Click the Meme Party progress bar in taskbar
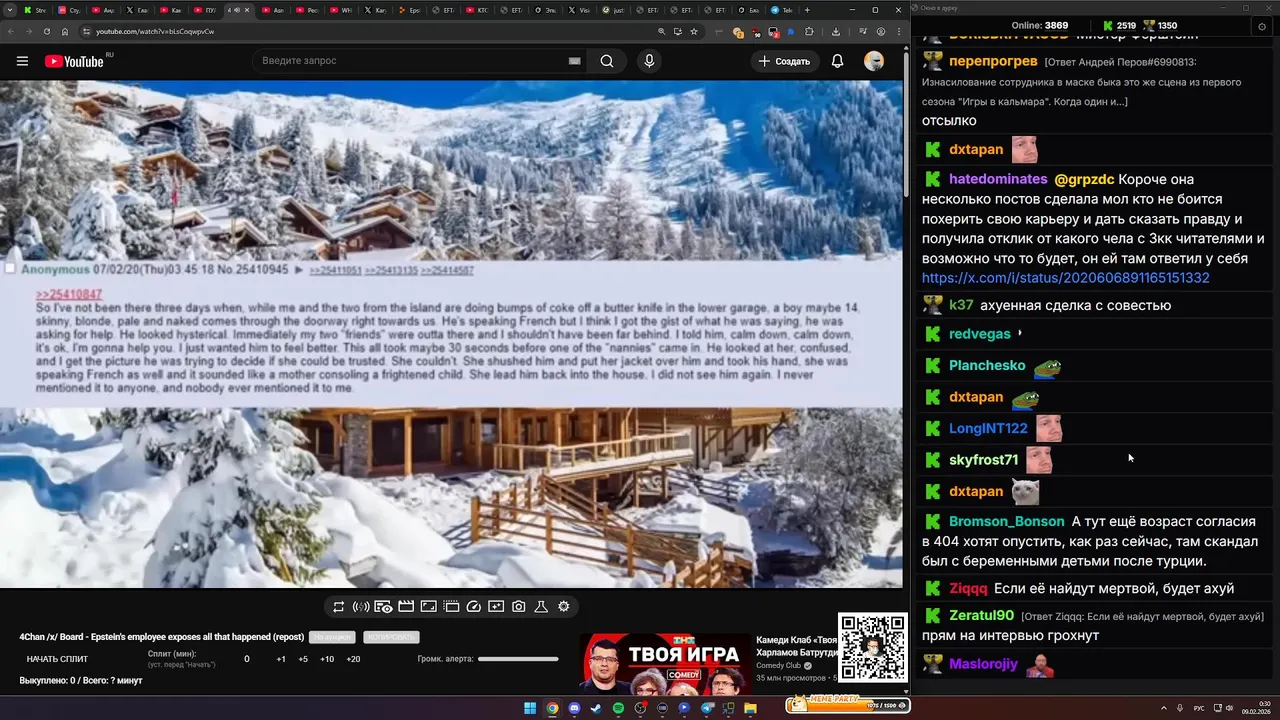 click(846, 706)
